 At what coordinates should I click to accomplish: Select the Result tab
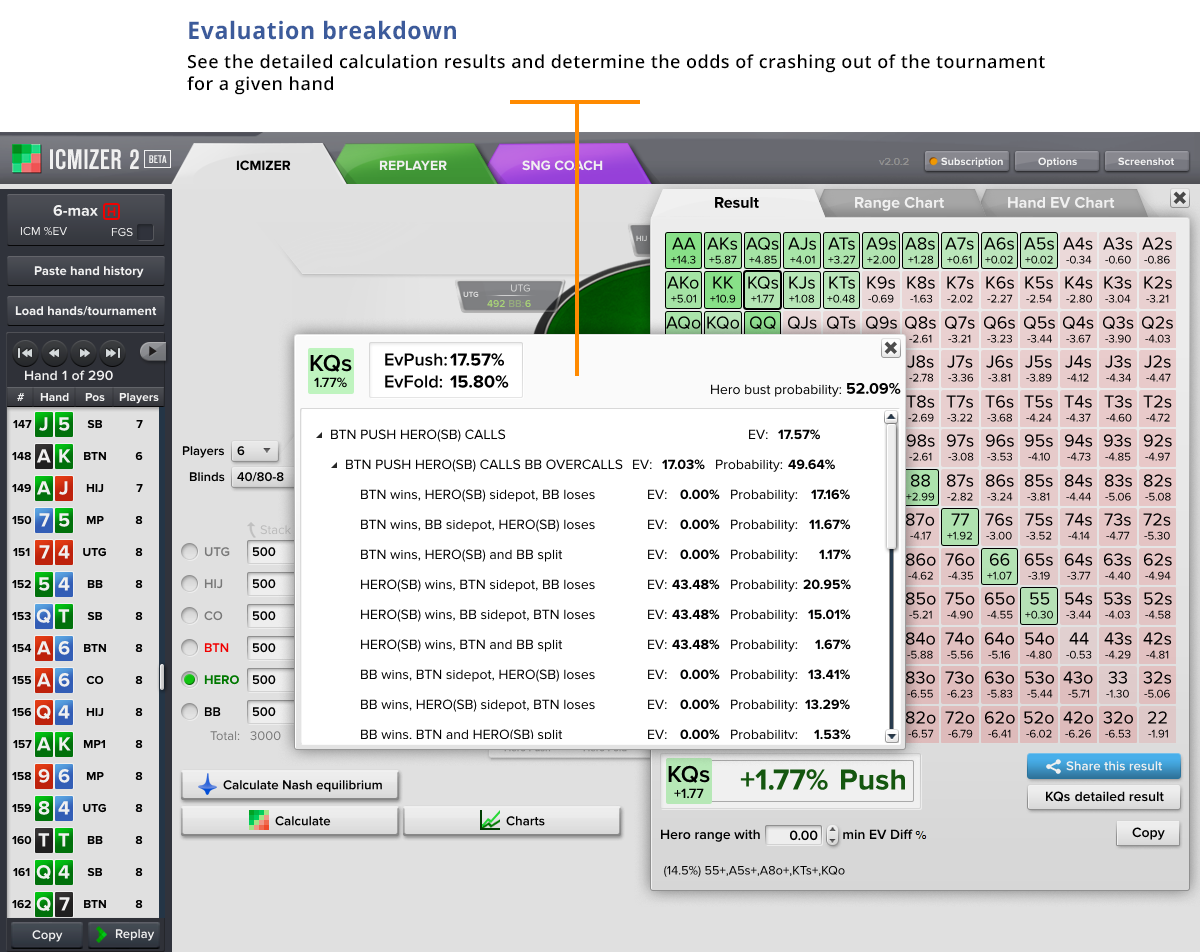coord(736,202)
